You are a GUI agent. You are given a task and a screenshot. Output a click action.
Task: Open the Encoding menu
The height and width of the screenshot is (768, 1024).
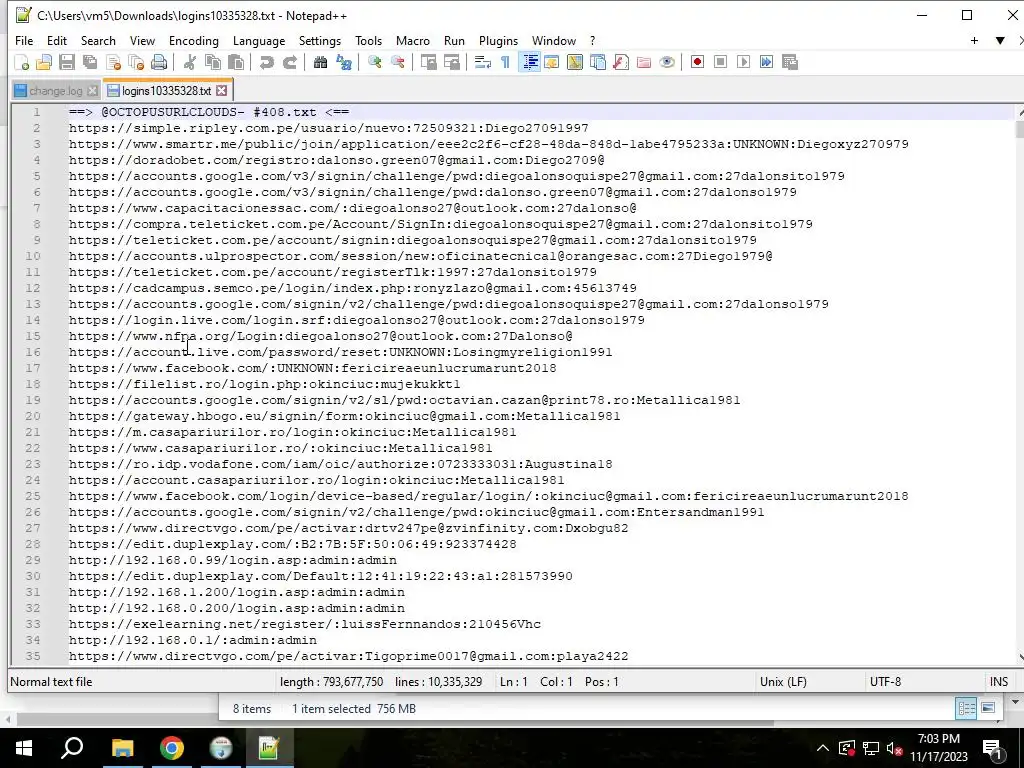[194, 40]
